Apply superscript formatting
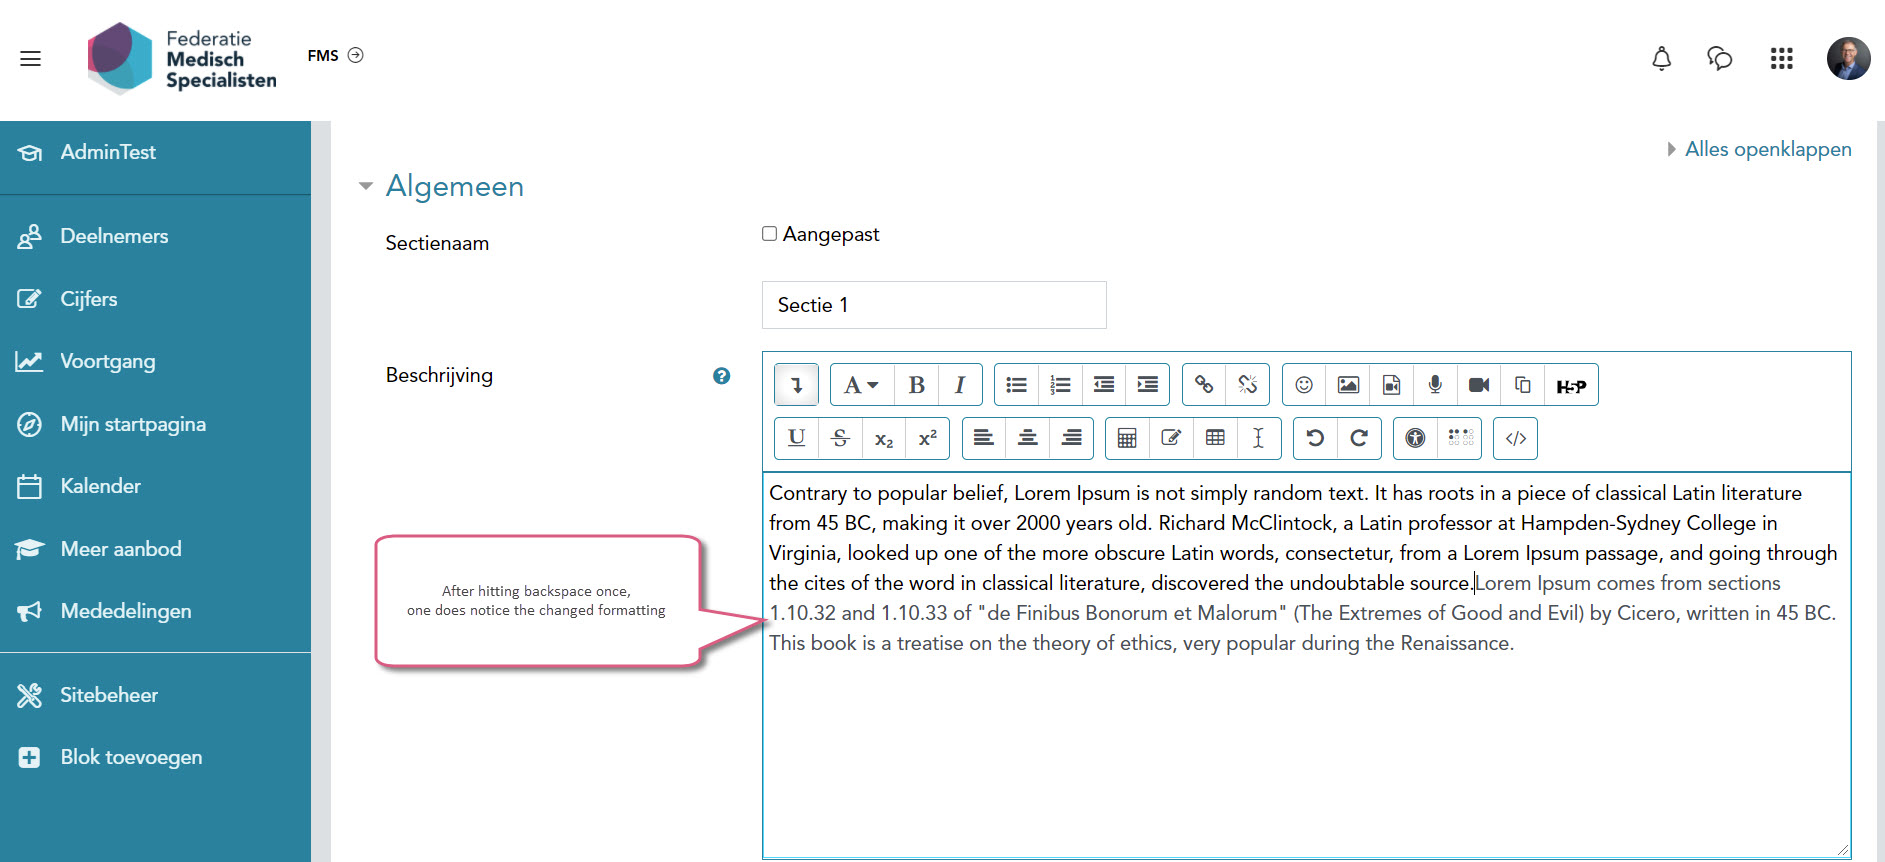The height and width of the screenshot is (862, 1885). tap(928, 438)
